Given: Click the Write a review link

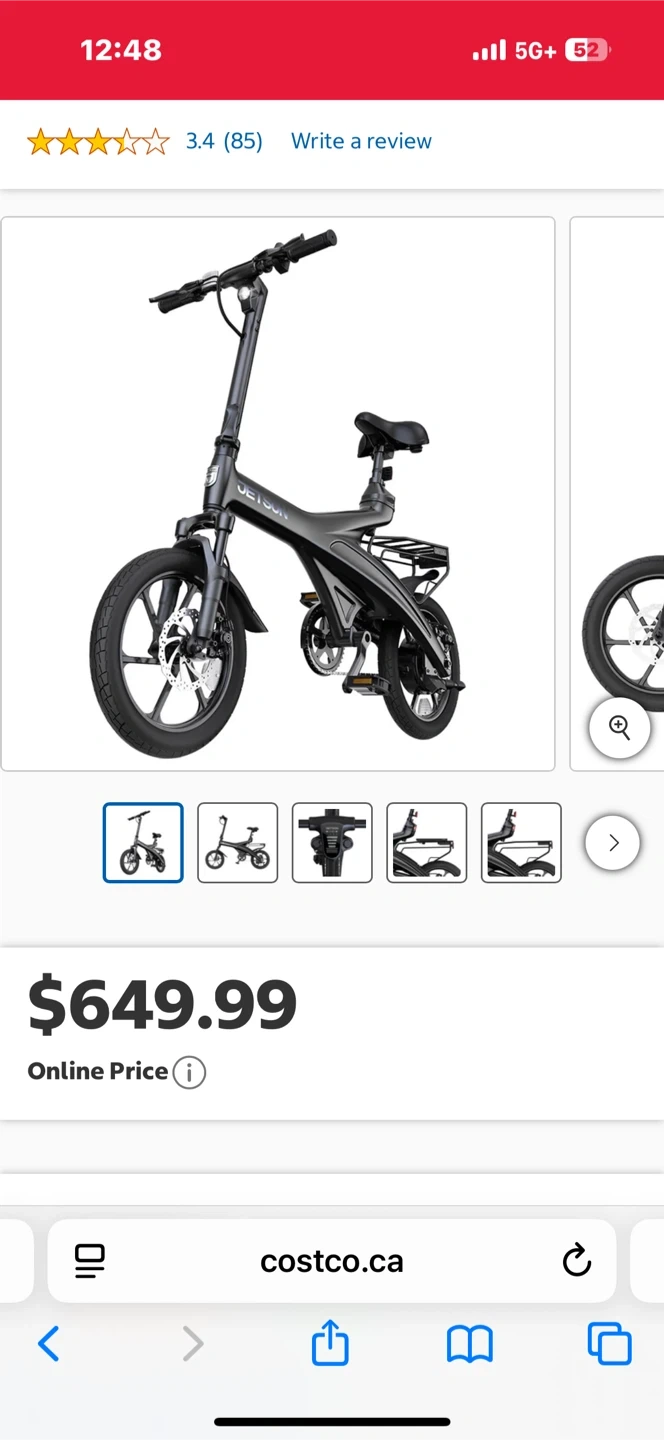Looking at the screenshot, I should (x=361, y=142).
